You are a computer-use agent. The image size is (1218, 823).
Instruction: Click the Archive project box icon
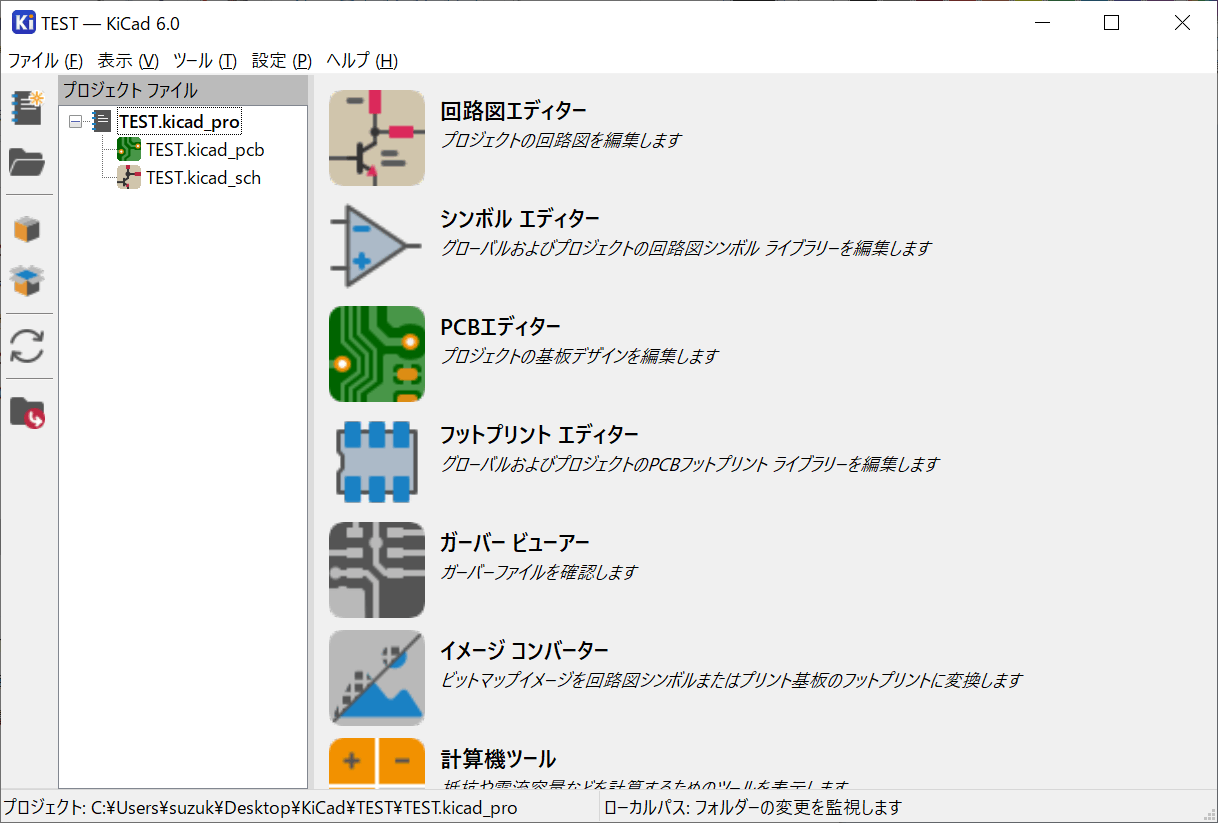click(27, 229)
